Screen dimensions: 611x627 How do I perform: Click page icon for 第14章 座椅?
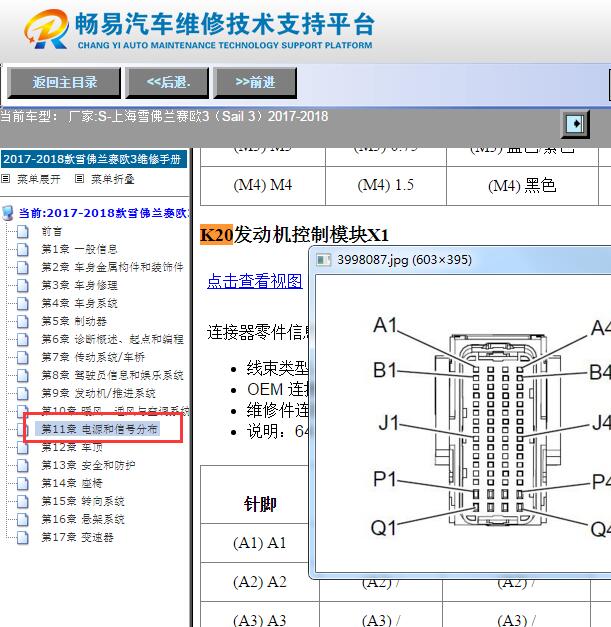click(x=23, y=483)
